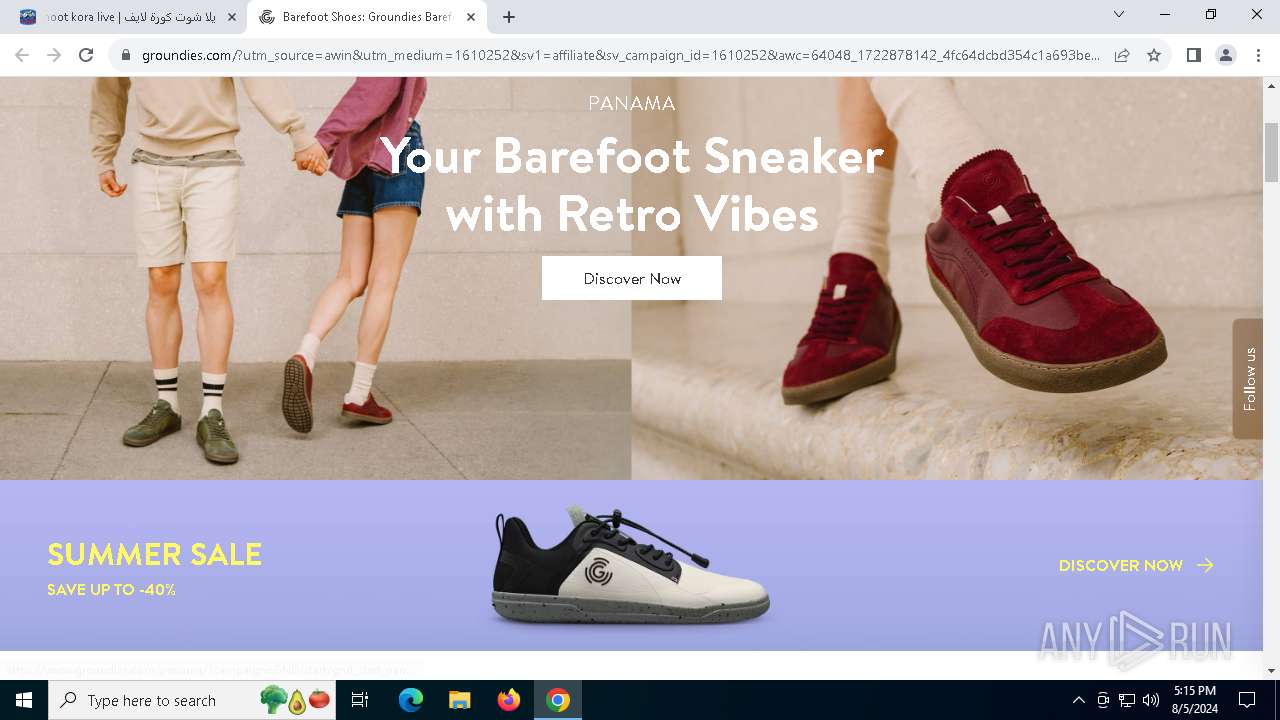Open the Windows Start menu
This screenshot has height=720, width=1280.
24,700
